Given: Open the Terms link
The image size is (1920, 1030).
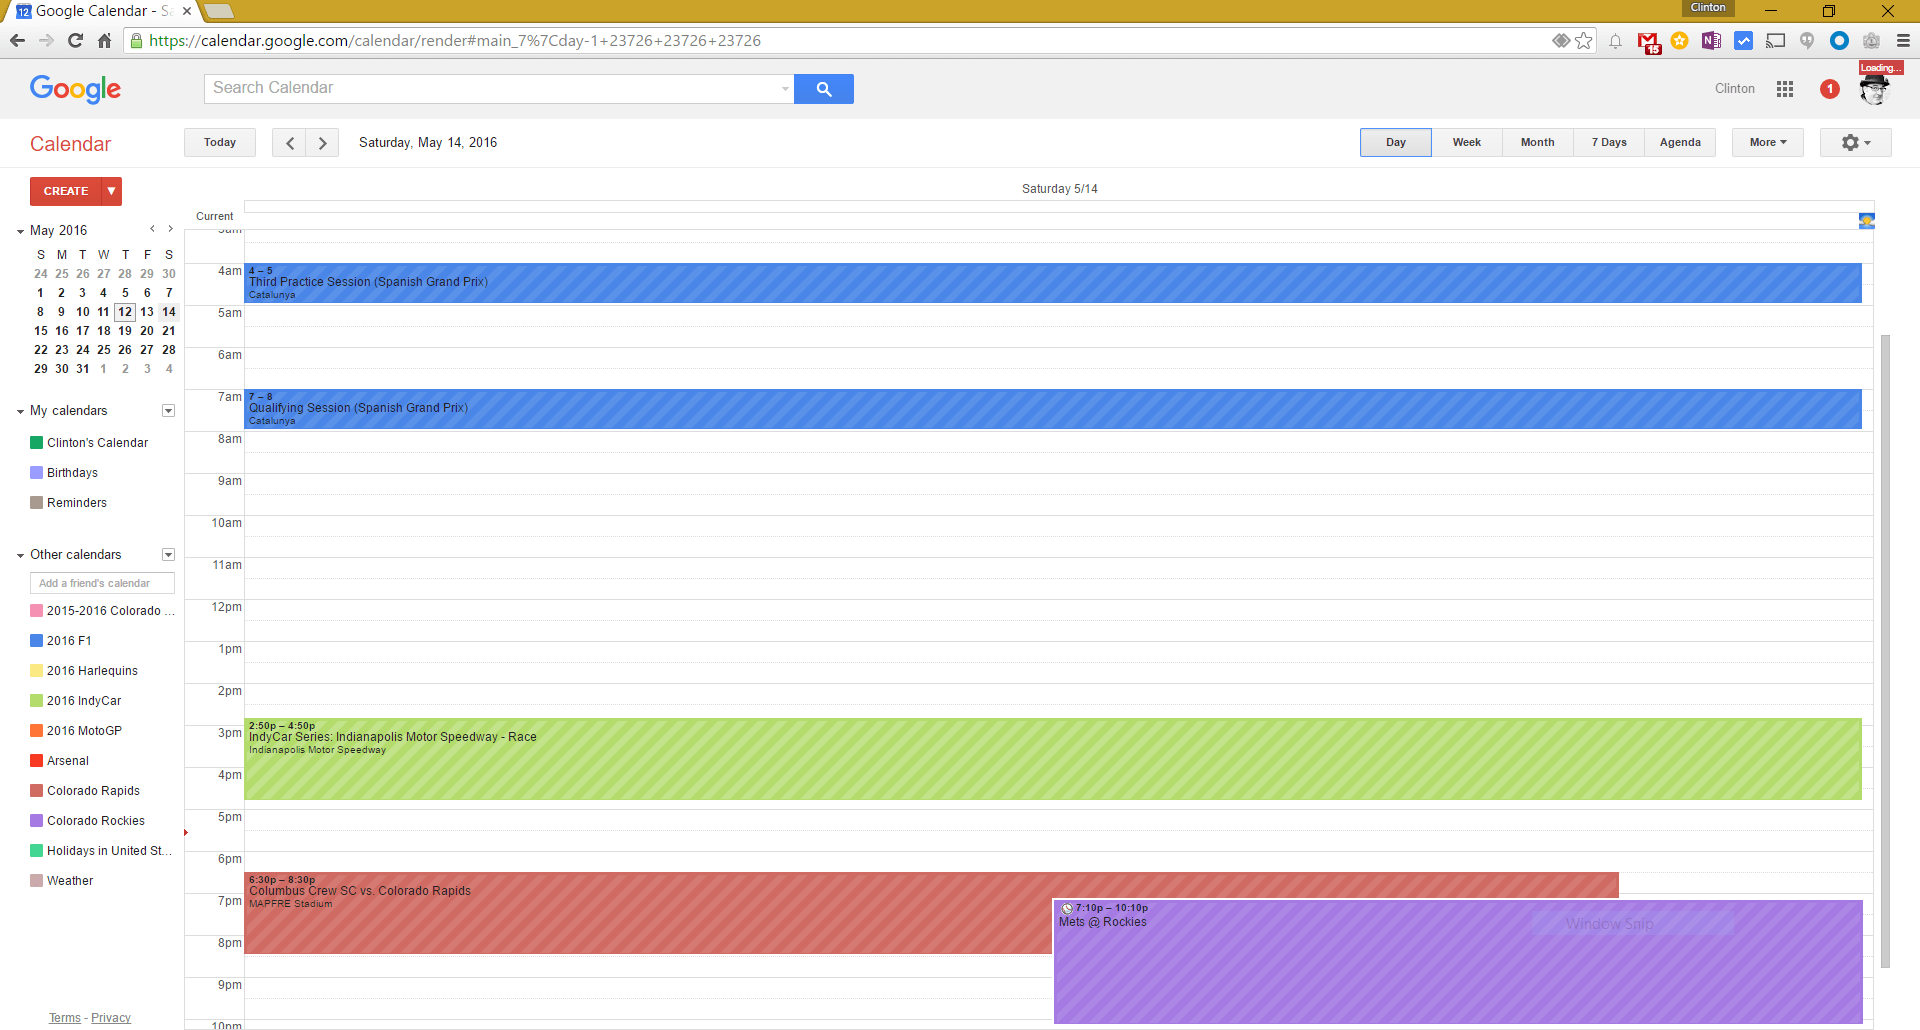Looking at the screenshot, I should tap(65, 1018).
